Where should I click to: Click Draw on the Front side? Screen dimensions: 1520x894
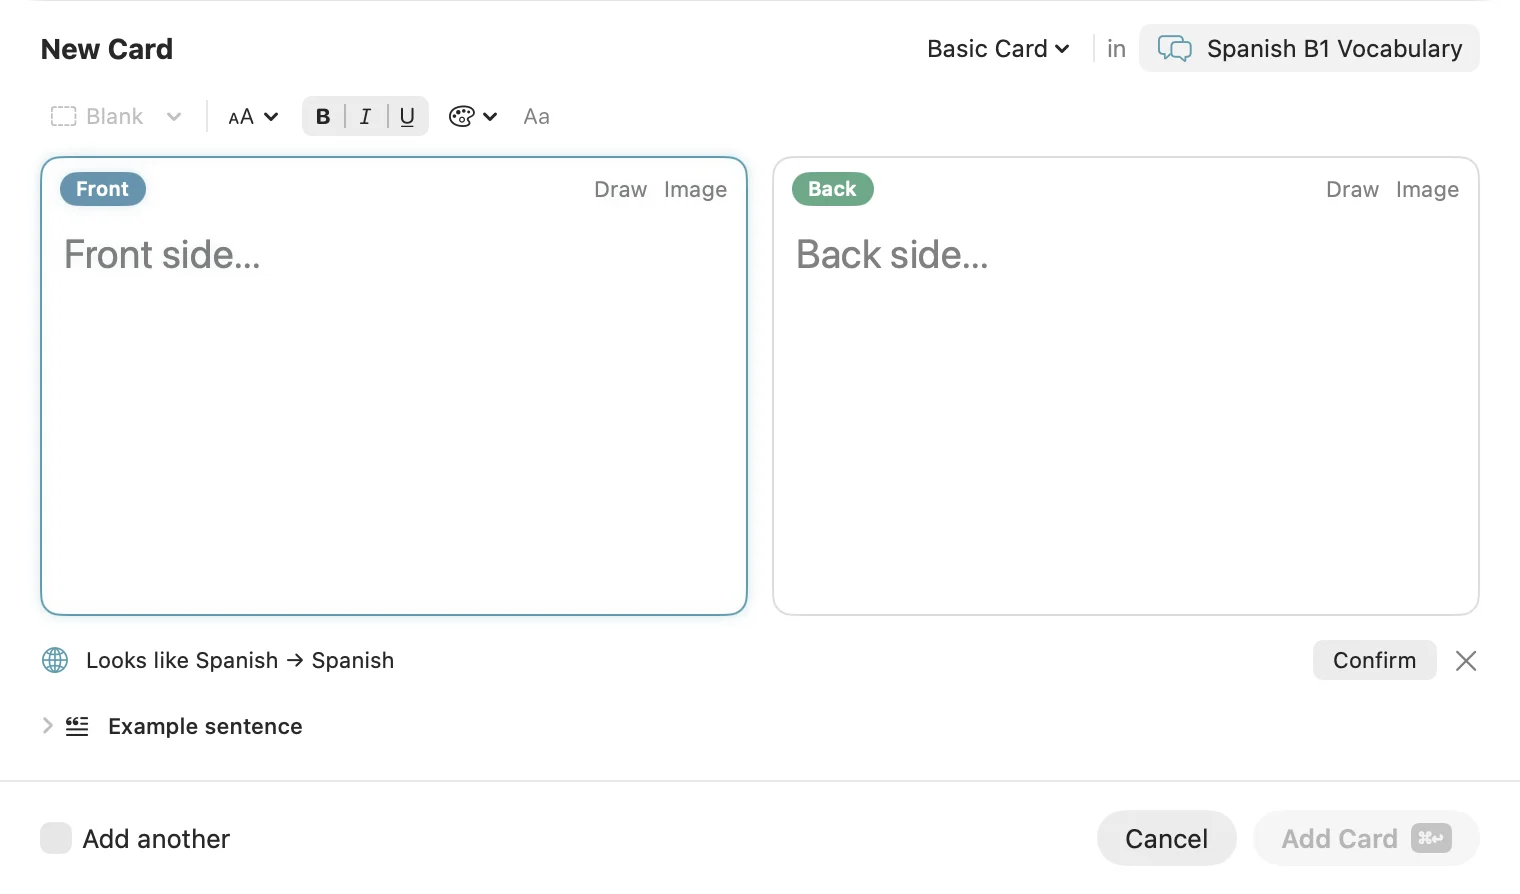tap(620, 189)
